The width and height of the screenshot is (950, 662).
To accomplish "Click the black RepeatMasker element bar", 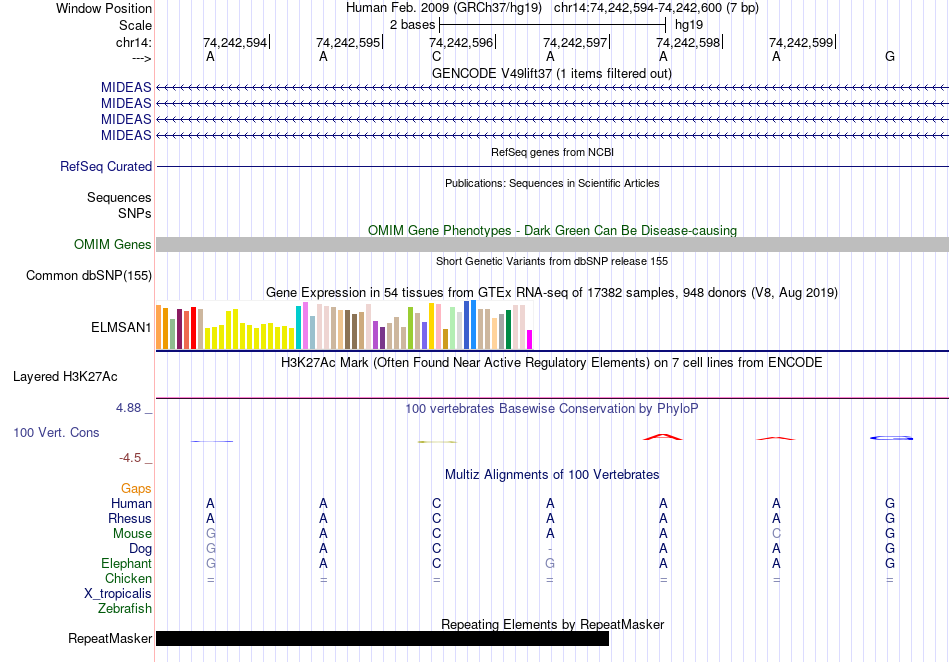I will click(382, 638).
